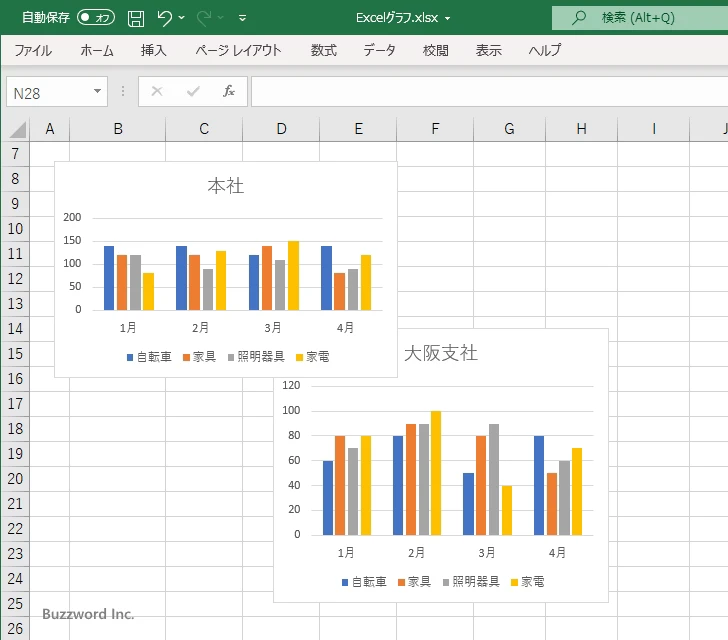Click 自転車 legend entry in 本社 chart
The height and width of the screenshot is (640, 728).
pos(150,357)
